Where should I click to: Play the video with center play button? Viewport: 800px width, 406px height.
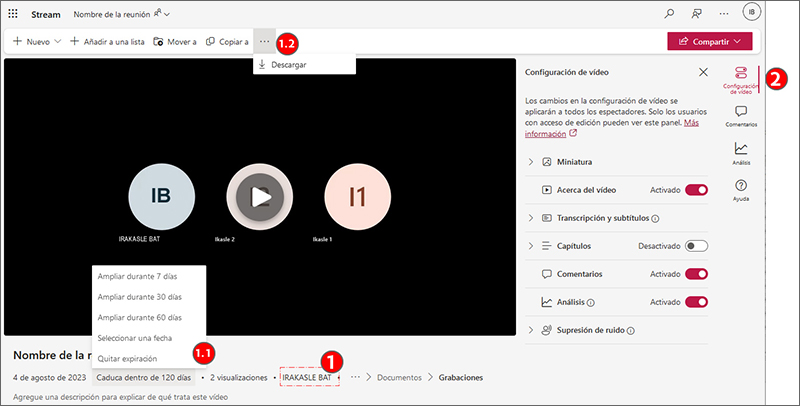pyautogui.click(x=260, y=196)
